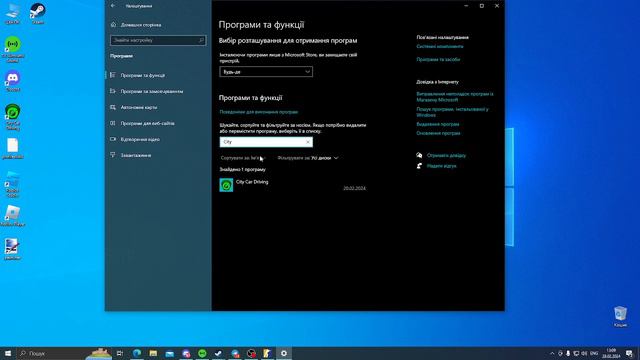The width and height of the screenshot is (640, 360).
Task: Open the help link about fixing Microsoft Store app problems
Action: [x=455, y=97]
